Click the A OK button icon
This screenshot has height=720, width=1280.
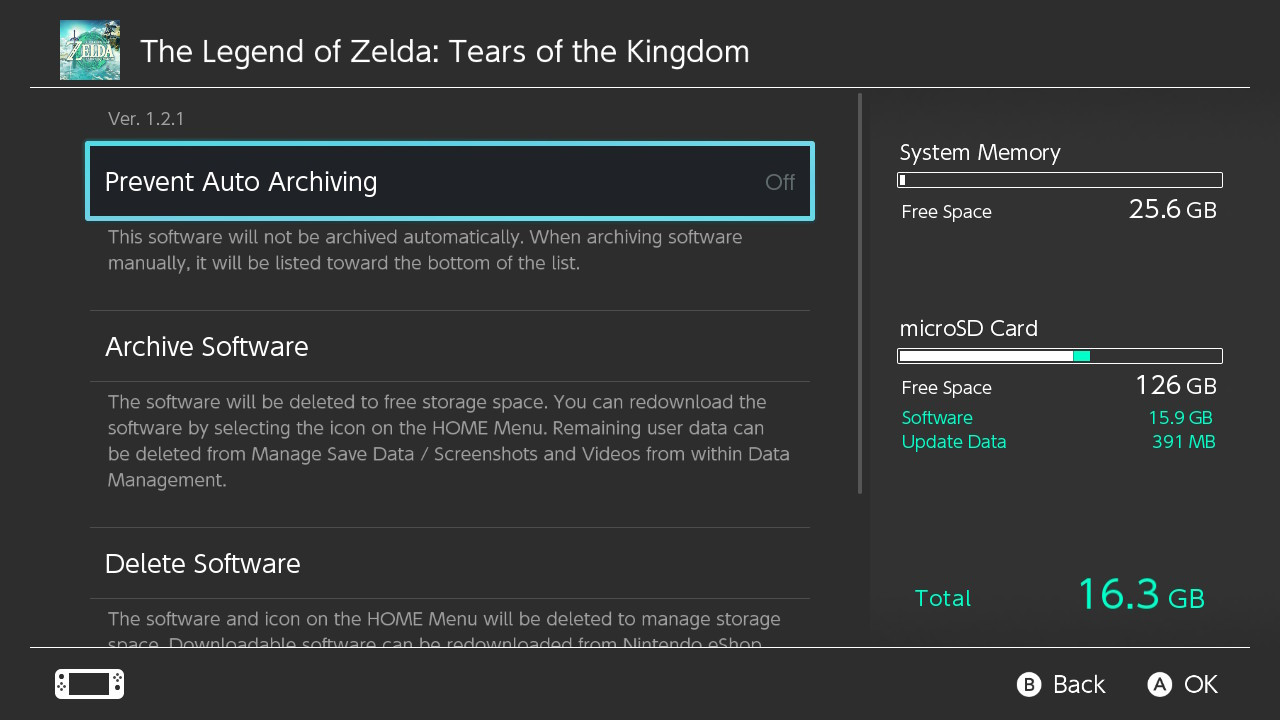[x=1159, y=684]
